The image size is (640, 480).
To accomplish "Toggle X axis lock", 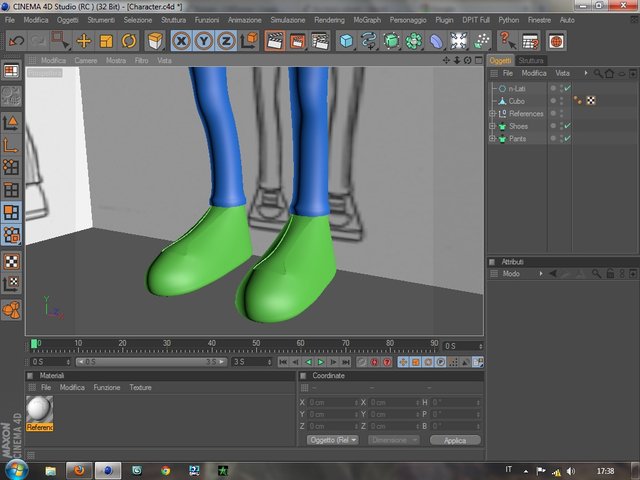I will [x=182, y=41].
